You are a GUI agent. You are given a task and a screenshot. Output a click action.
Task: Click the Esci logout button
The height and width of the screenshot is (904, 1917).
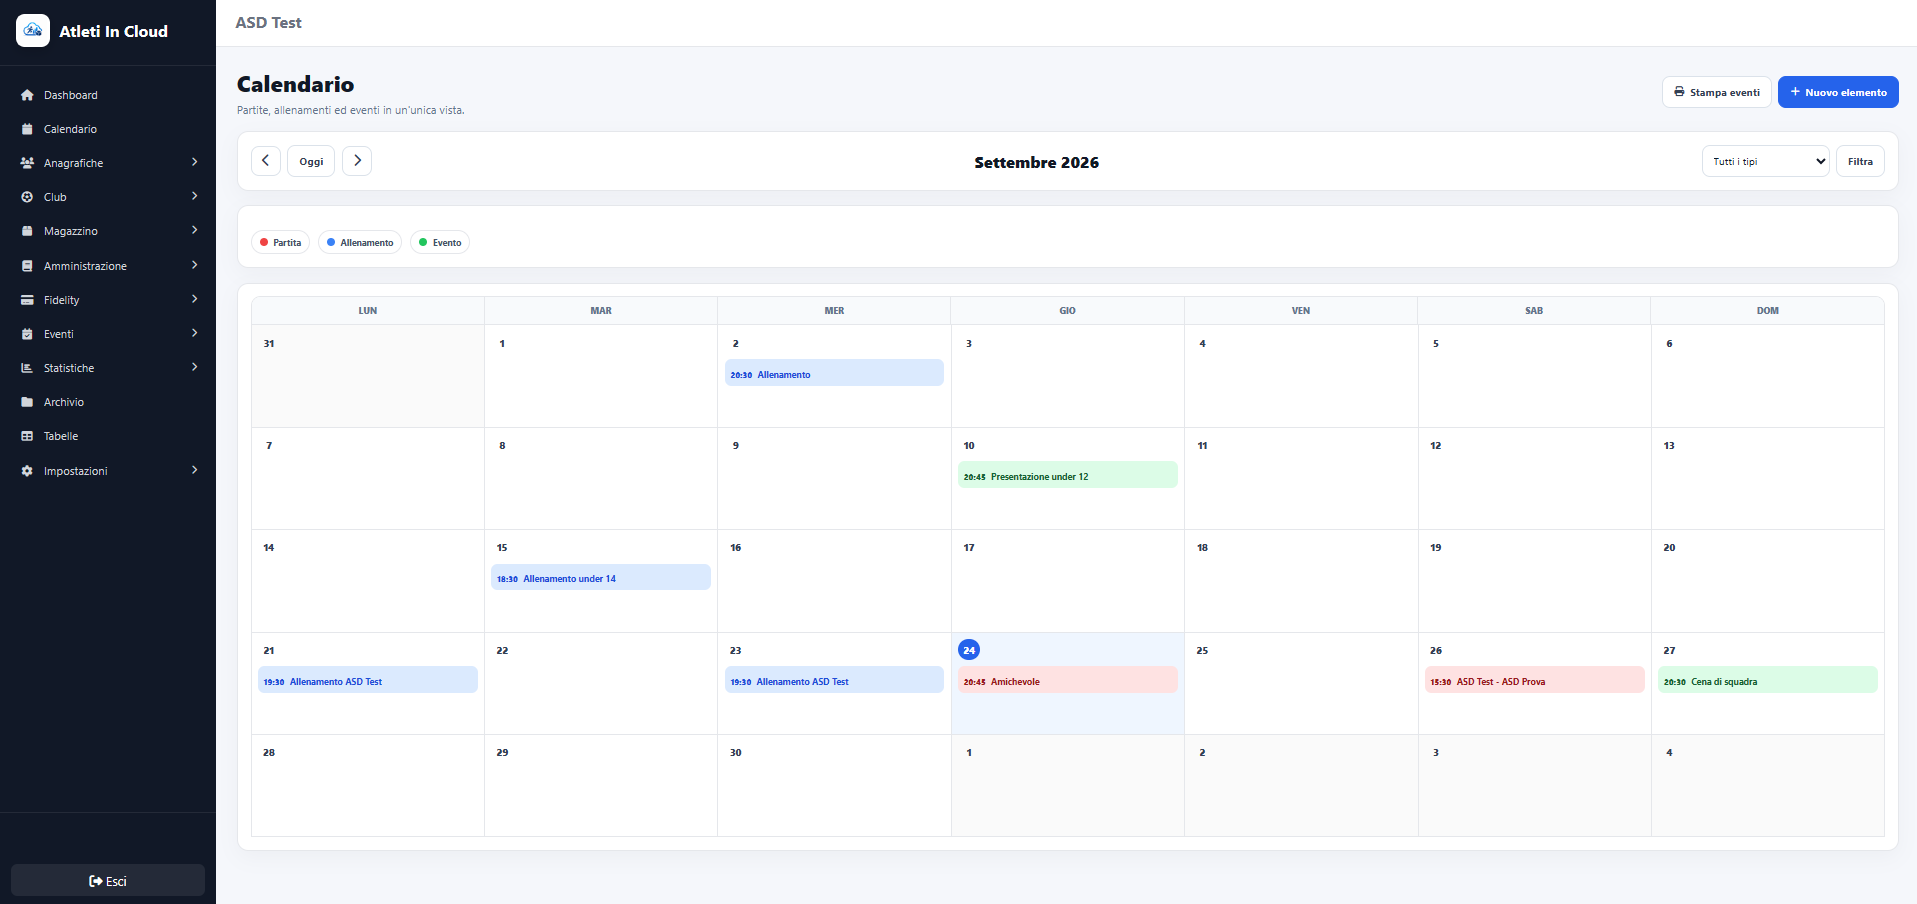pyautogui.click(x=108, y=881)
